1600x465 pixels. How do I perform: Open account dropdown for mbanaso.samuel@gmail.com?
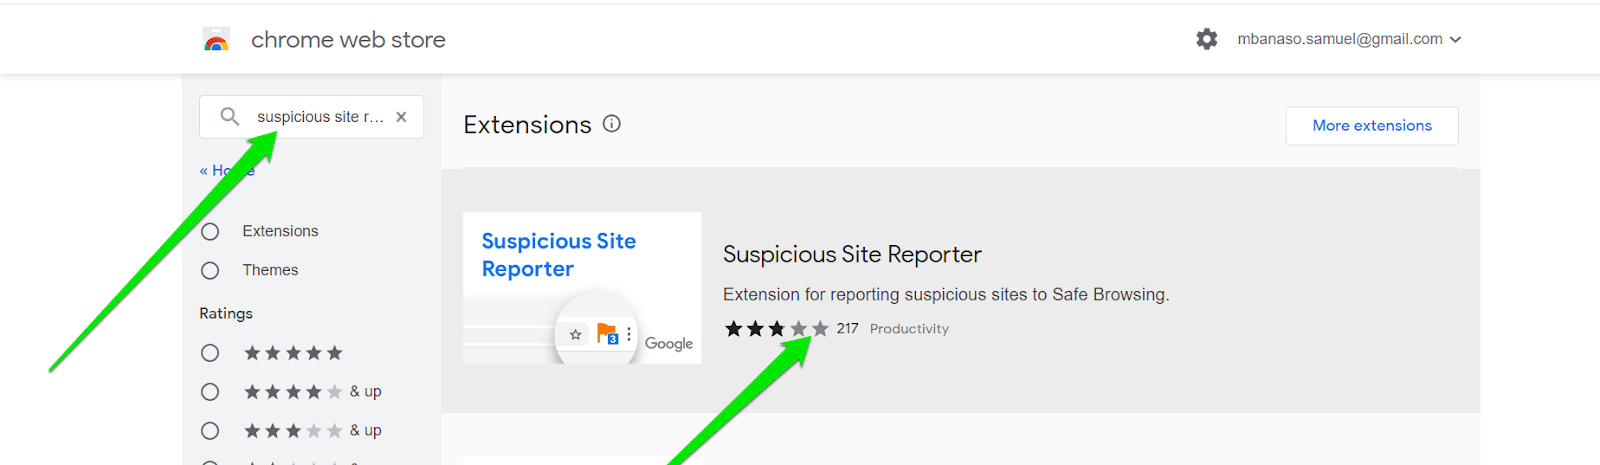(x=1349, y=39)
